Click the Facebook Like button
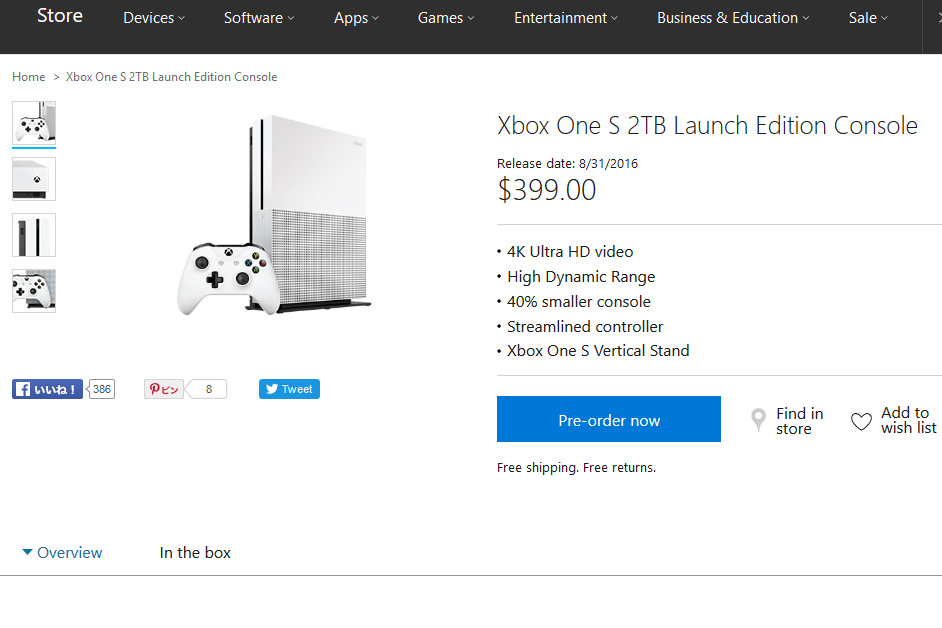The height and width of the screenshot is (628, 942). [x=47, y=389]
